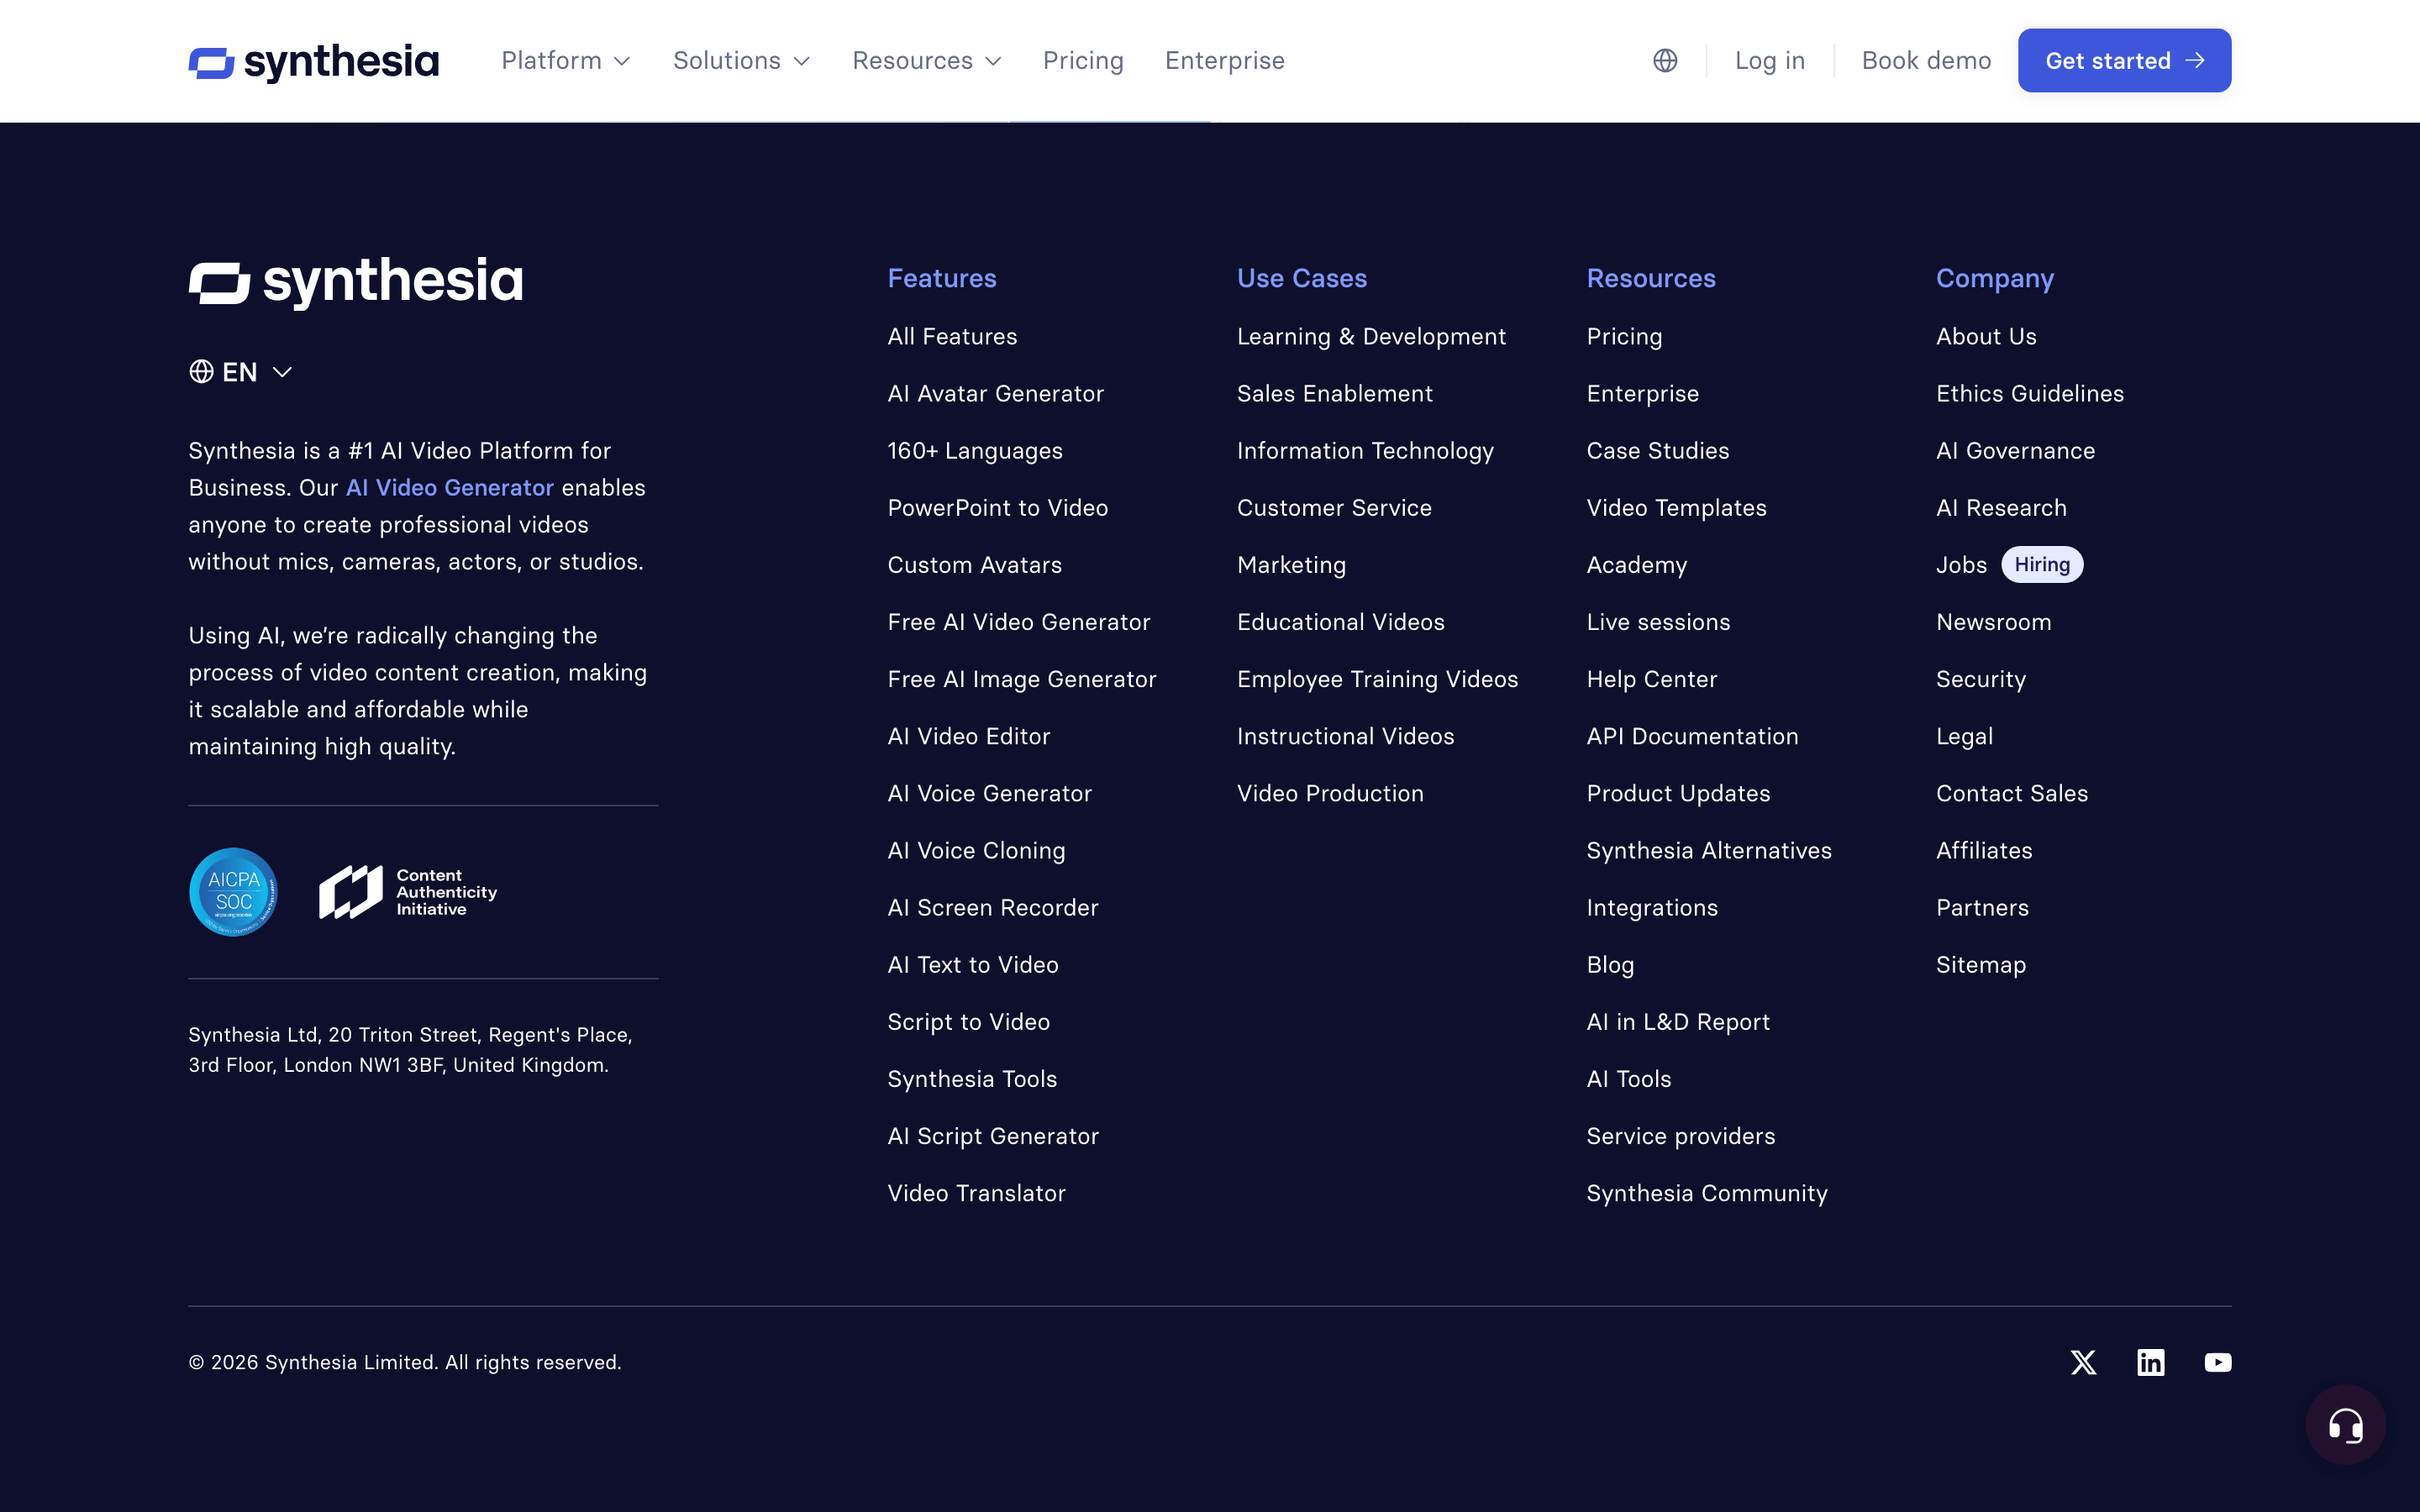The width and height of the screenshot is (2420, 1512).
Task: Expand the EN language selector in footer
Action: 240,372
